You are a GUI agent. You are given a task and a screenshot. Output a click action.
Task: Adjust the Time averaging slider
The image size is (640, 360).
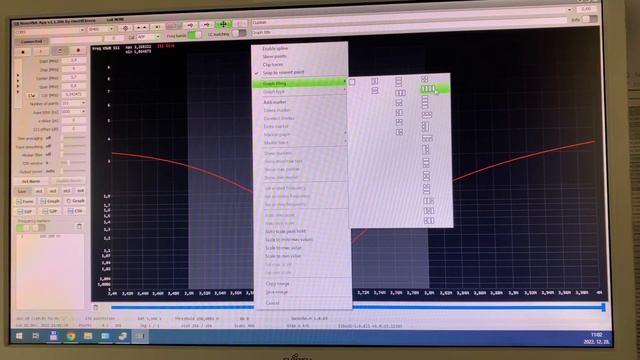pos(74,138)
